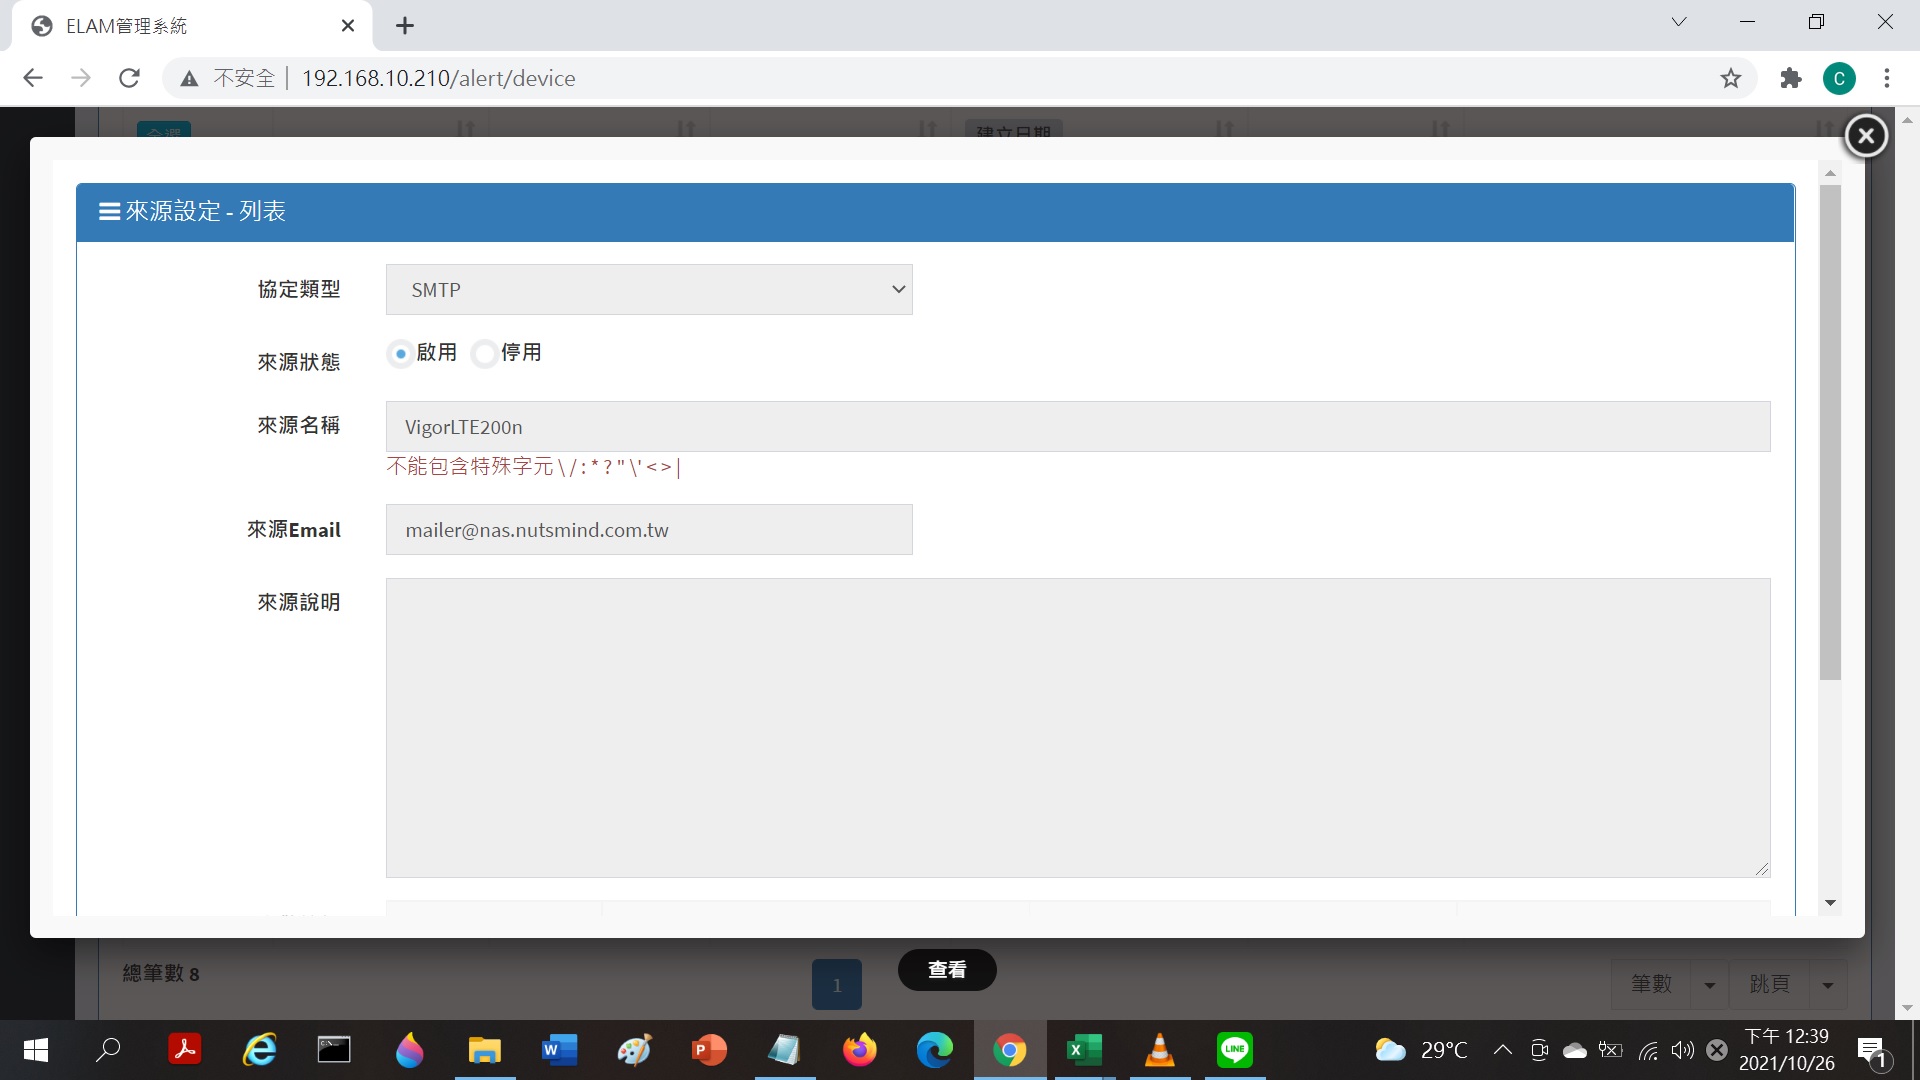Open a new browser tab
1920x1080 pixels.
pos(405,26)
